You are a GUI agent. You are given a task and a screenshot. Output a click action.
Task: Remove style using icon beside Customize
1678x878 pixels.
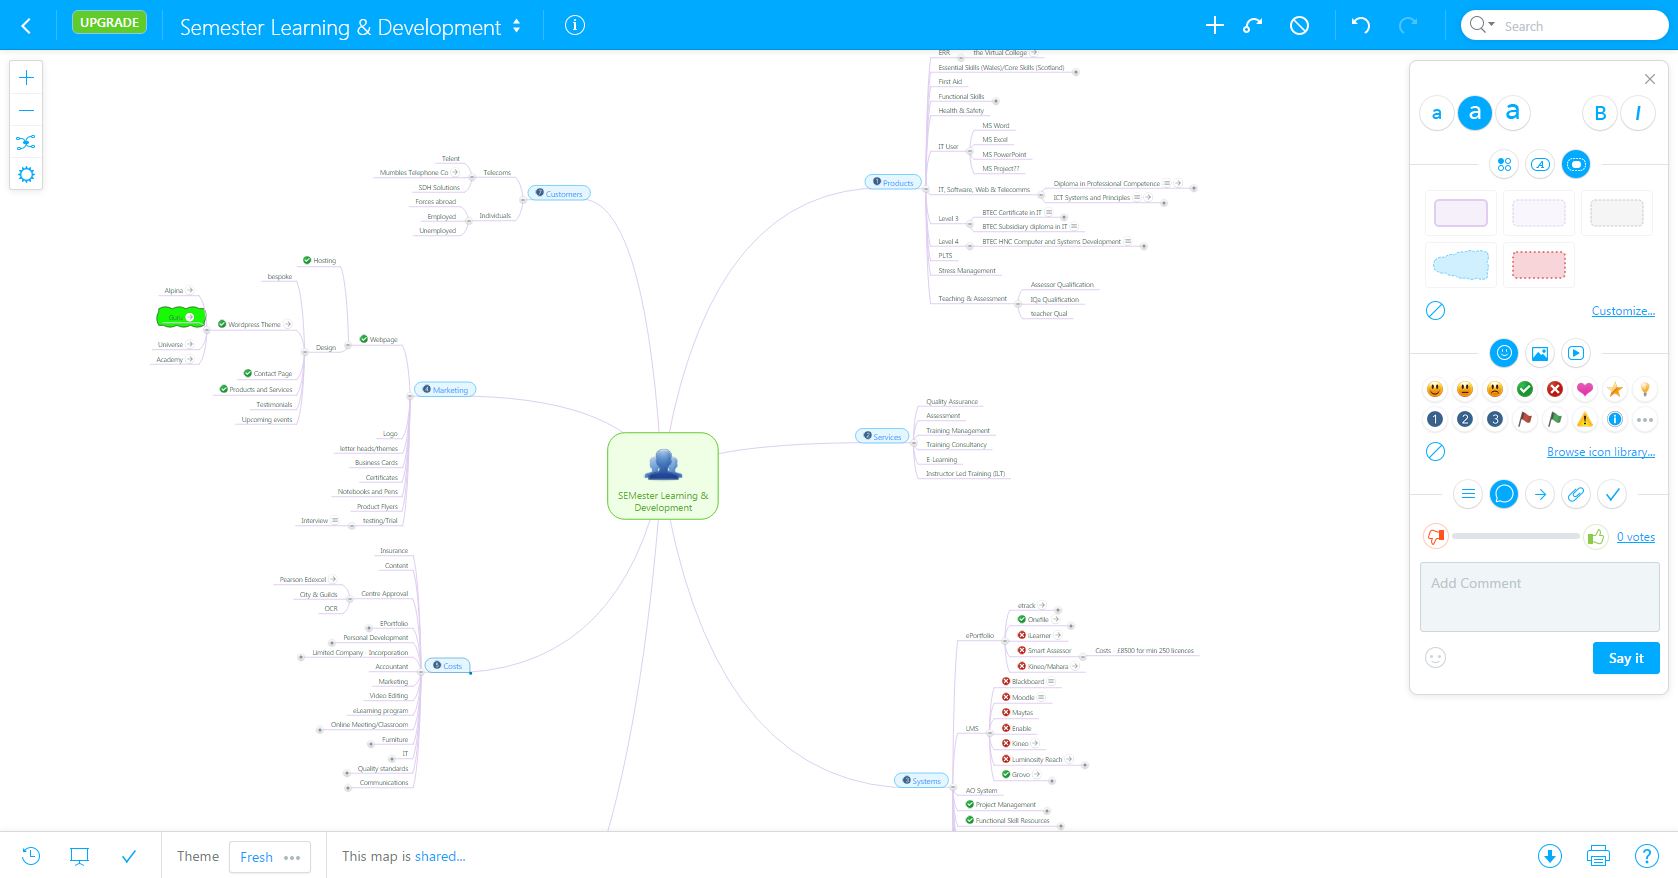pyautogui.click(x=1435, y=311)
